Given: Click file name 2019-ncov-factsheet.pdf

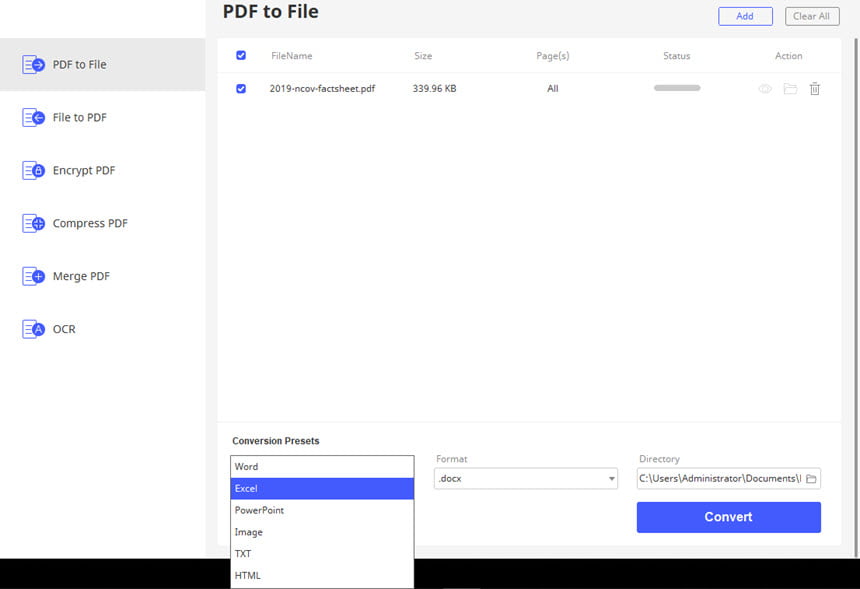Looking at the screenshot, I should (322, 88).
